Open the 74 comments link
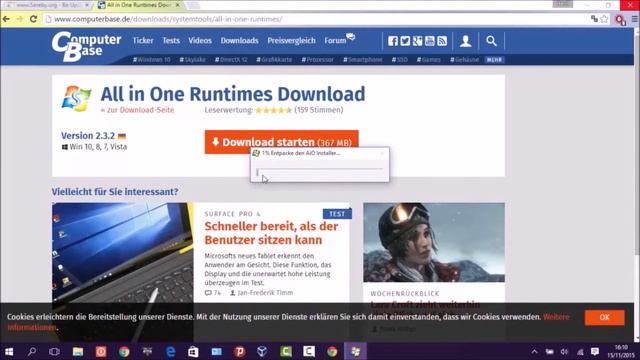This screenshot has height=360, width=640. 213,293
